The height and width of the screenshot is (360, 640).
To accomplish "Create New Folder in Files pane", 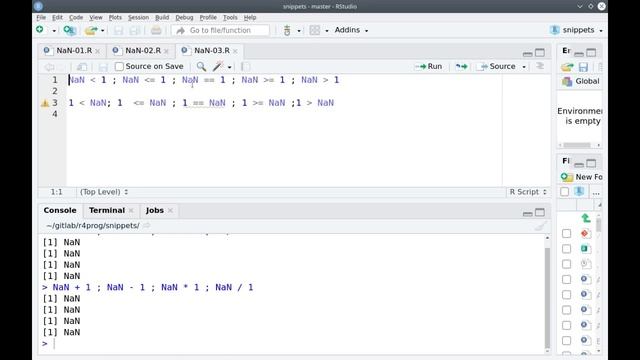I will pyautogui.click(x=582, y=177).
